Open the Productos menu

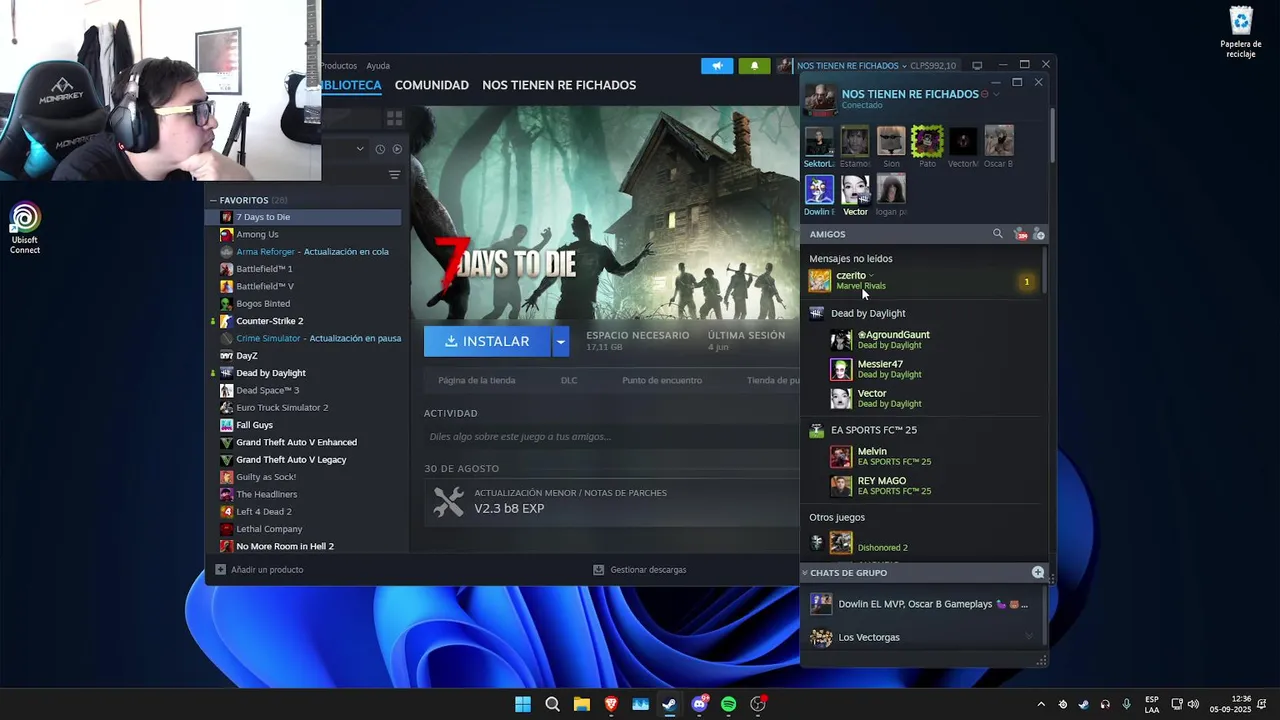339,66
